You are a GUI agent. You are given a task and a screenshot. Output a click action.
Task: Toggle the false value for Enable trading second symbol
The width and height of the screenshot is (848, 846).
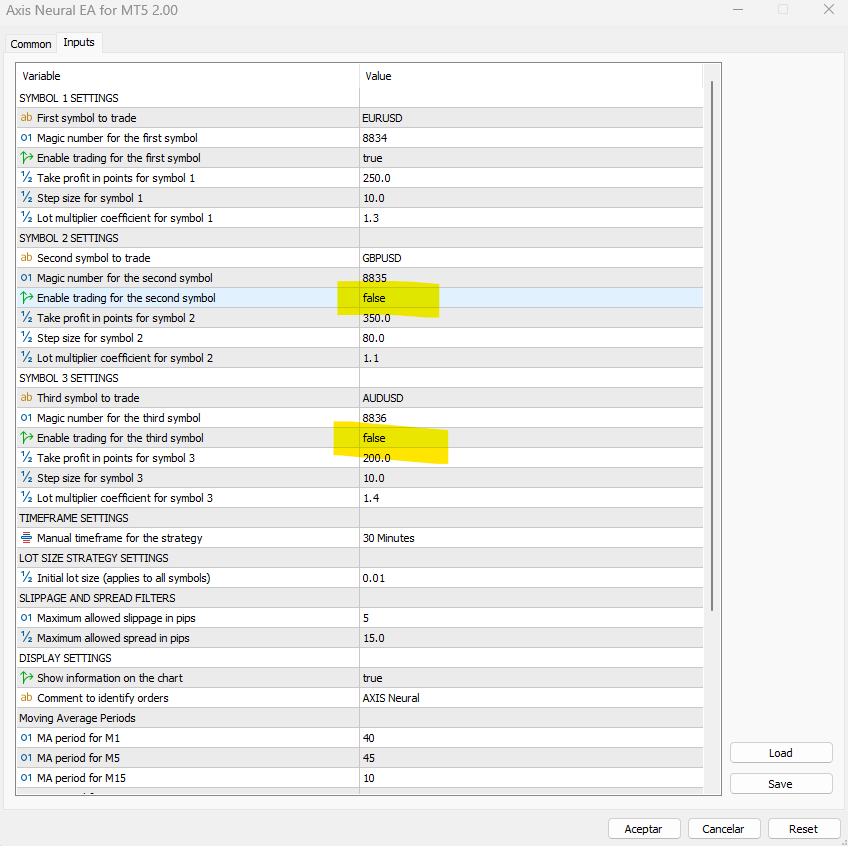(x=374, y=298)
